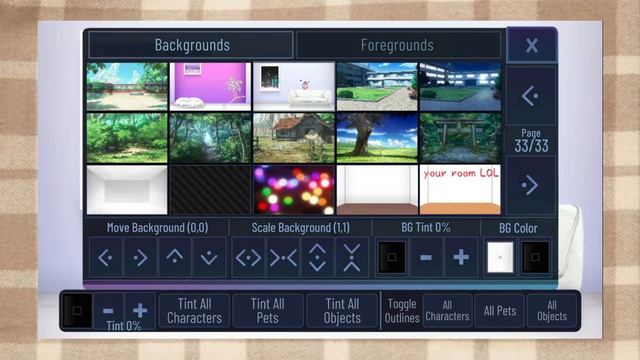
Task: Stretch the background vertically
Action: 317,258
